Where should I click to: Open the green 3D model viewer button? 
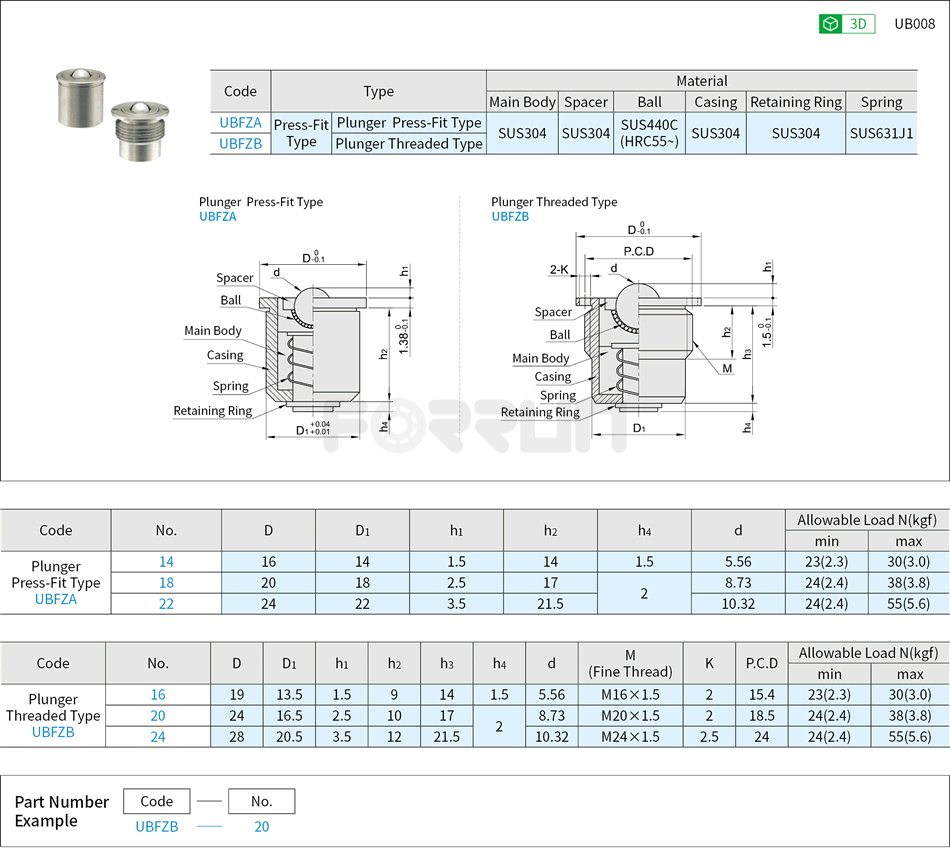coord(846,24)
